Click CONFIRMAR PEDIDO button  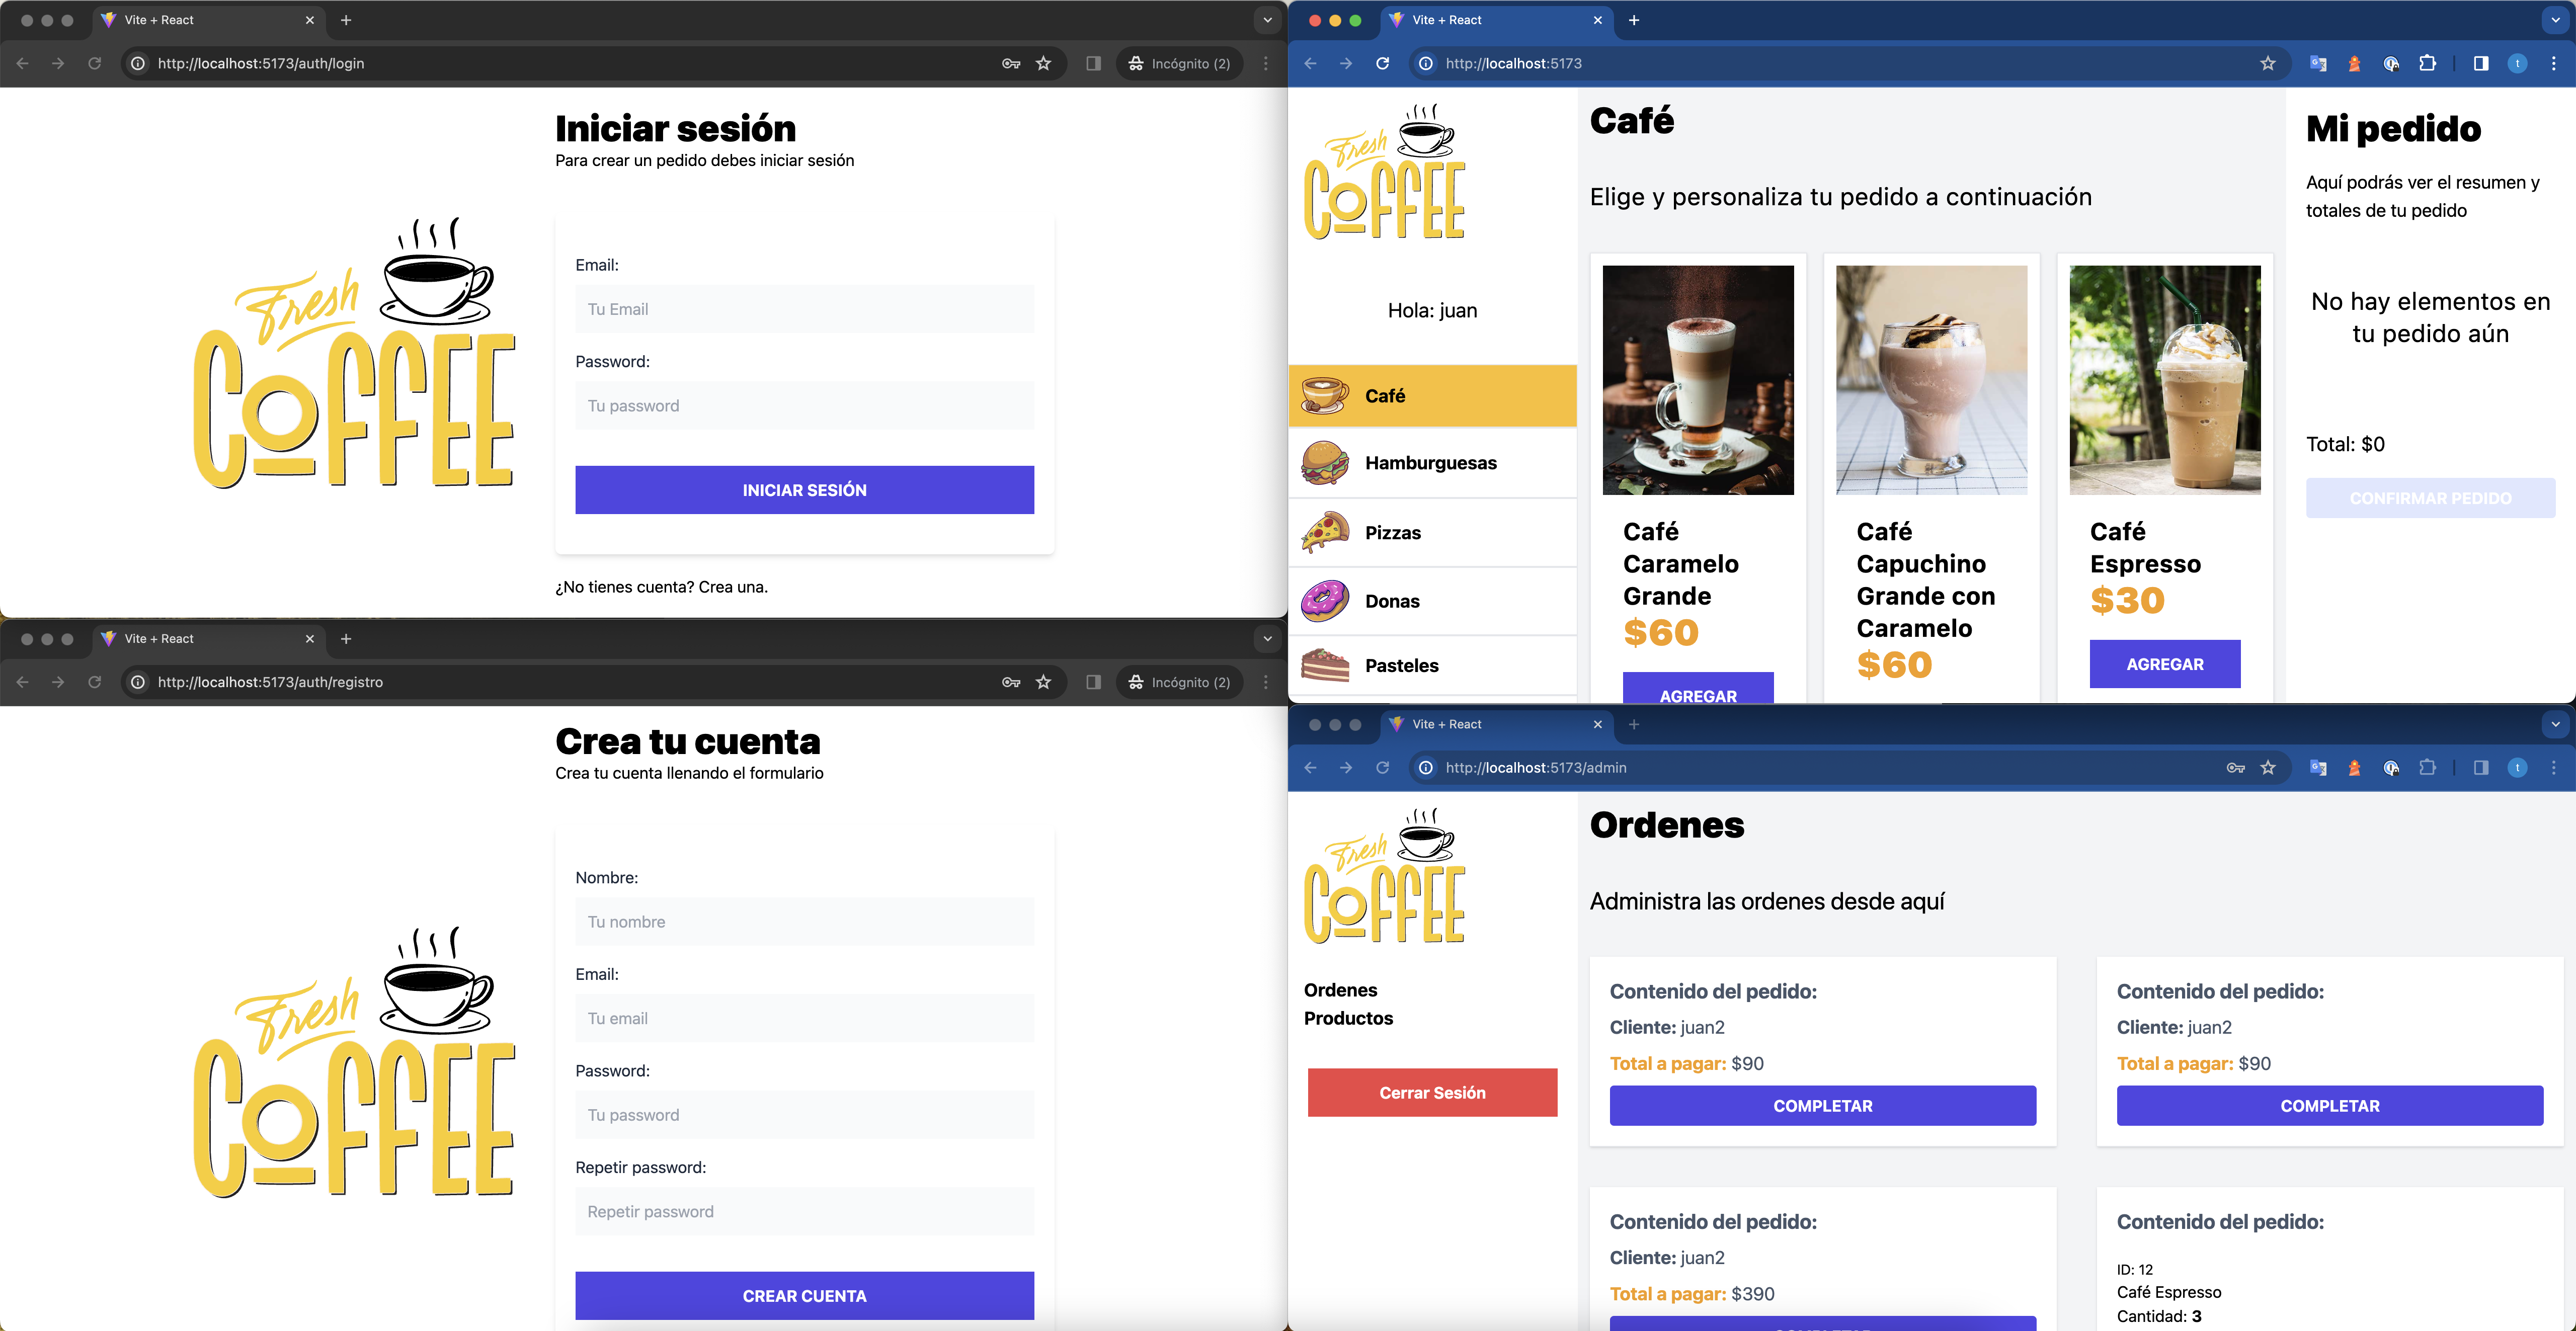[2430, 498]
